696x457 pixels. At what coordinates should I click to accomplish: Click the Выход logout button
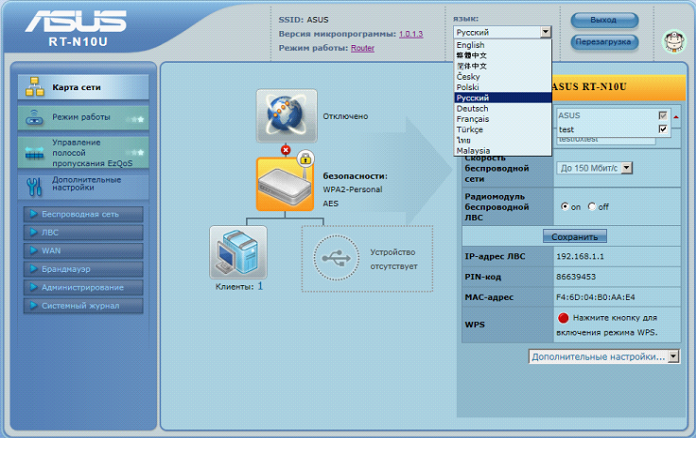(x=604, y=20)
